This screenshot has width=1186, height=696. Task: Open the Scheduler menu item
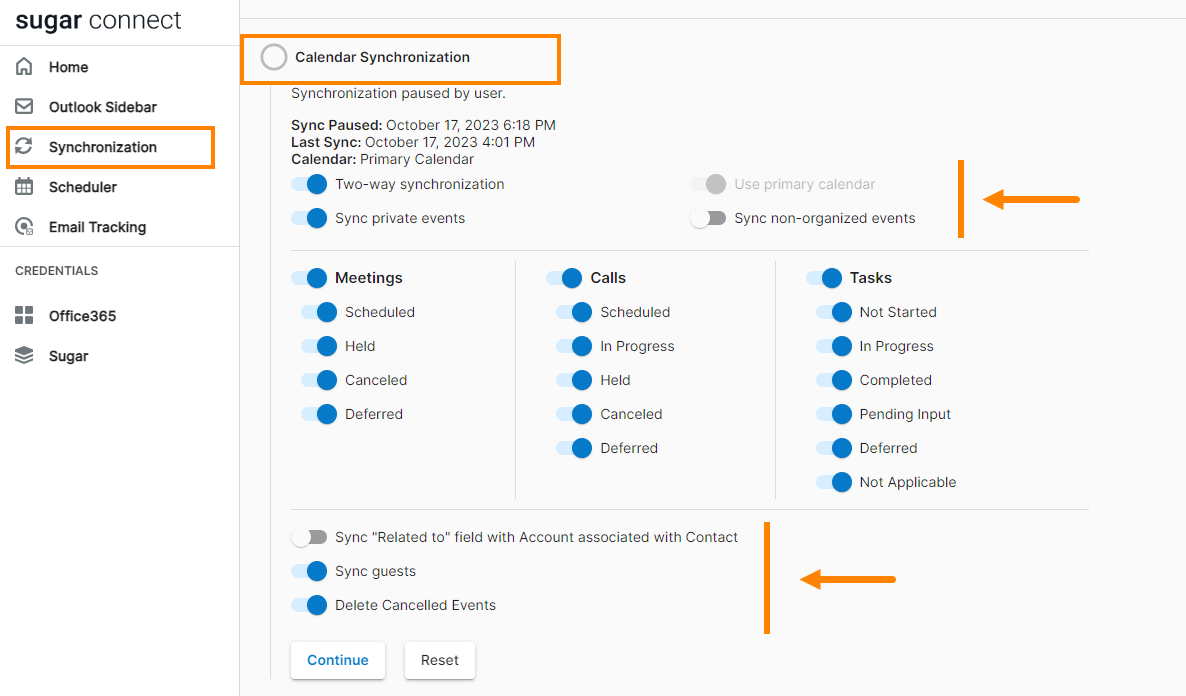click(83, 187)
